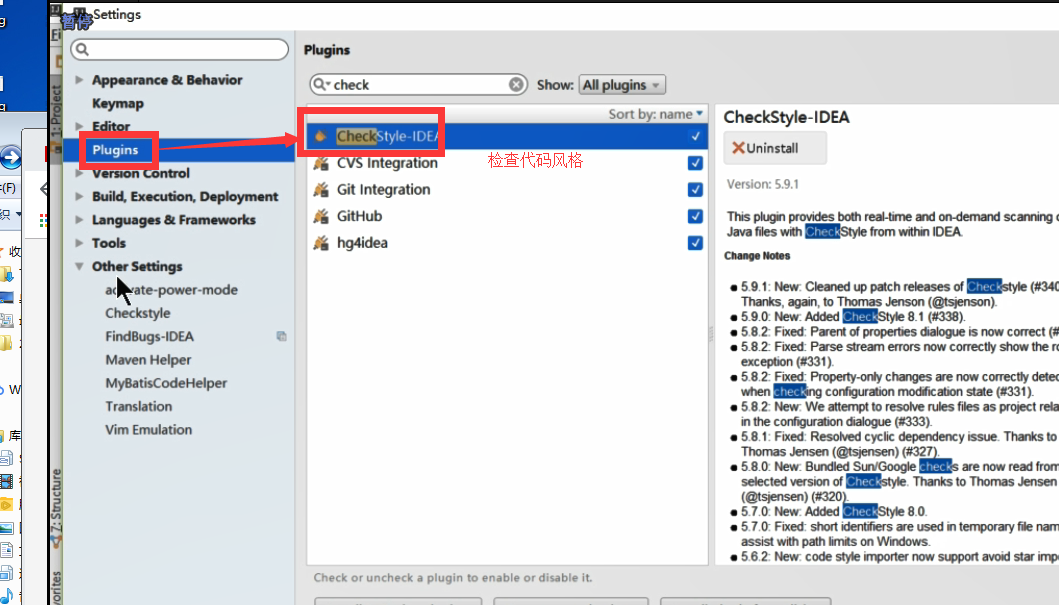Select Plugins in the settings tree
1059x605 pixels.
115,150
